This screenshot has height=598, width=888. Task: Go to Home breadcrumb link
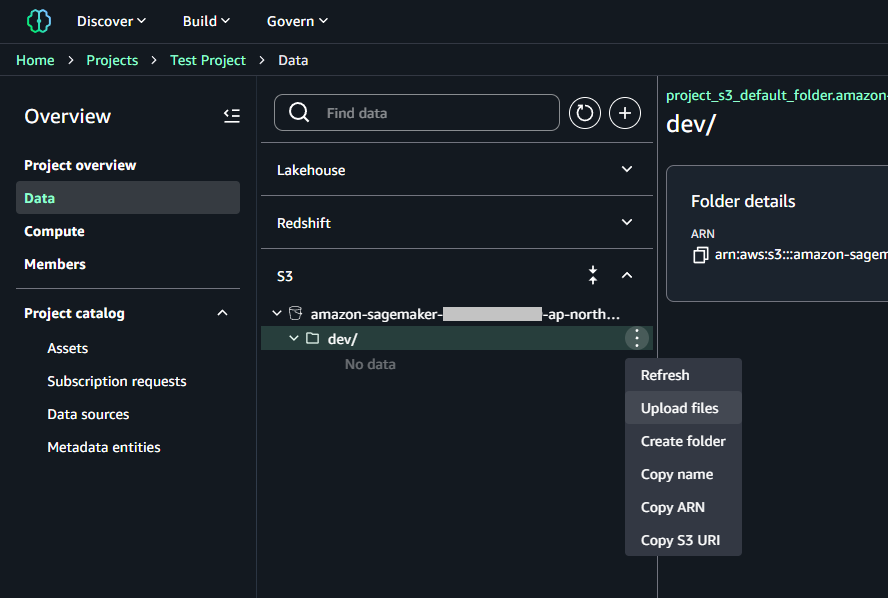point(35,60)
